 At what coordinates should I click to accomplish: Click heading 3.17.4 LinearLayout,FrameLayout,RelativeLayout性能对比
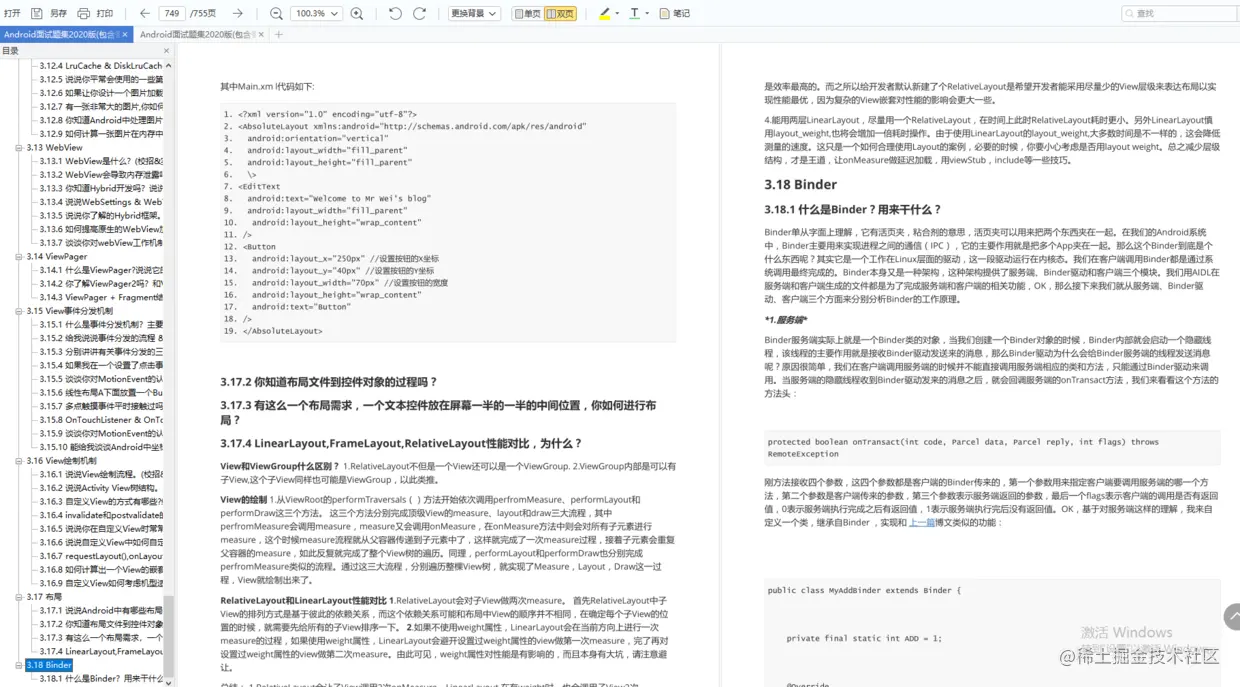coord(401,443)
